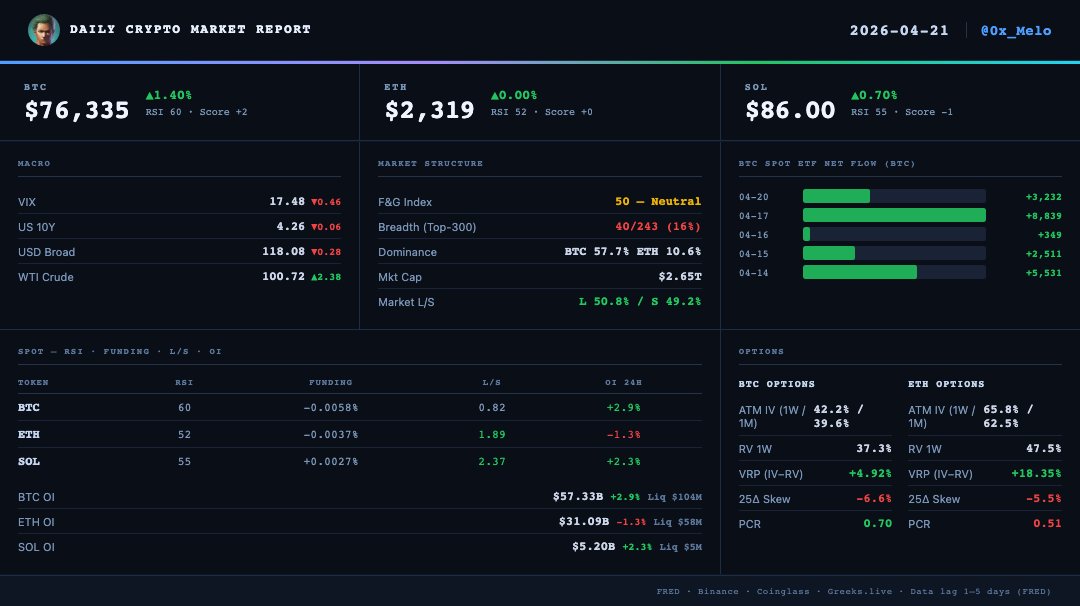The image size is (1080, 606).
Task: Click the ETH PCR value 0.51
Action: click(x=1047, y=523)
